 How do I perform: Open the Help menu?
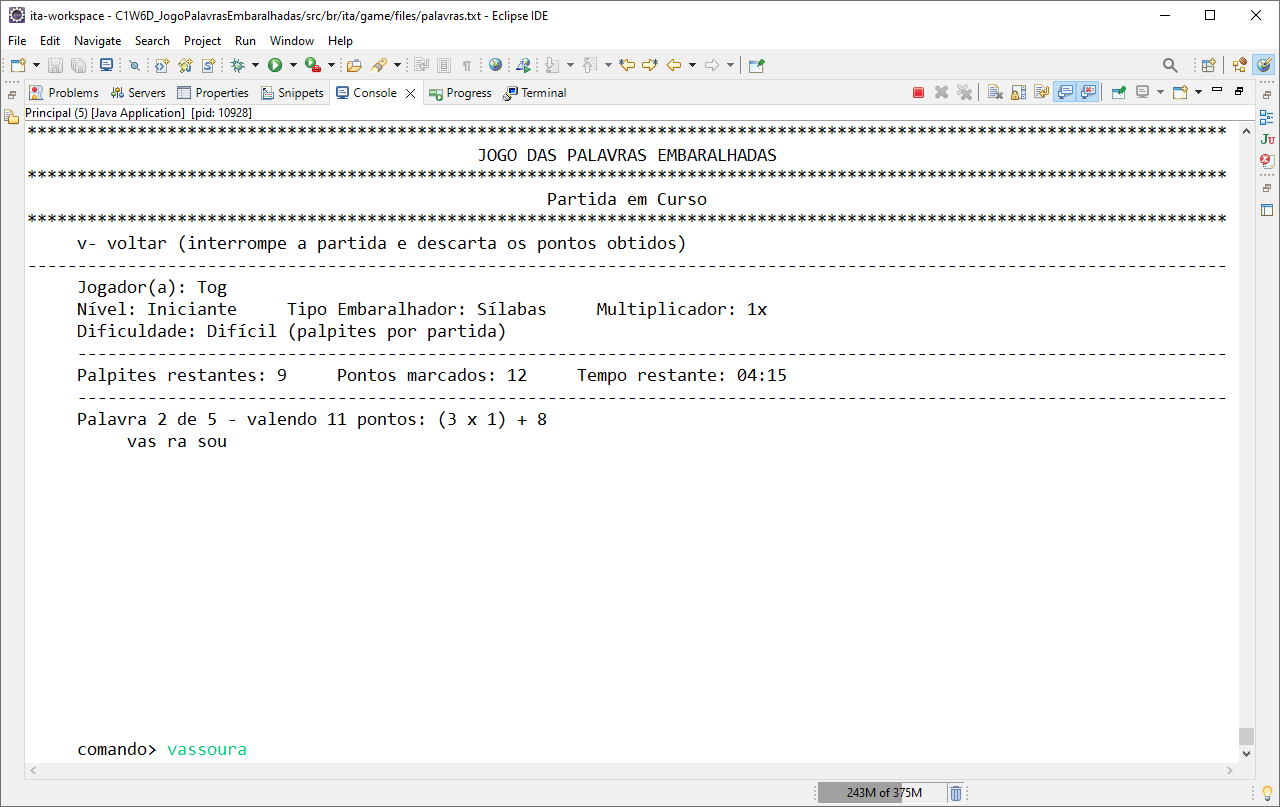(x=340, y=41)
